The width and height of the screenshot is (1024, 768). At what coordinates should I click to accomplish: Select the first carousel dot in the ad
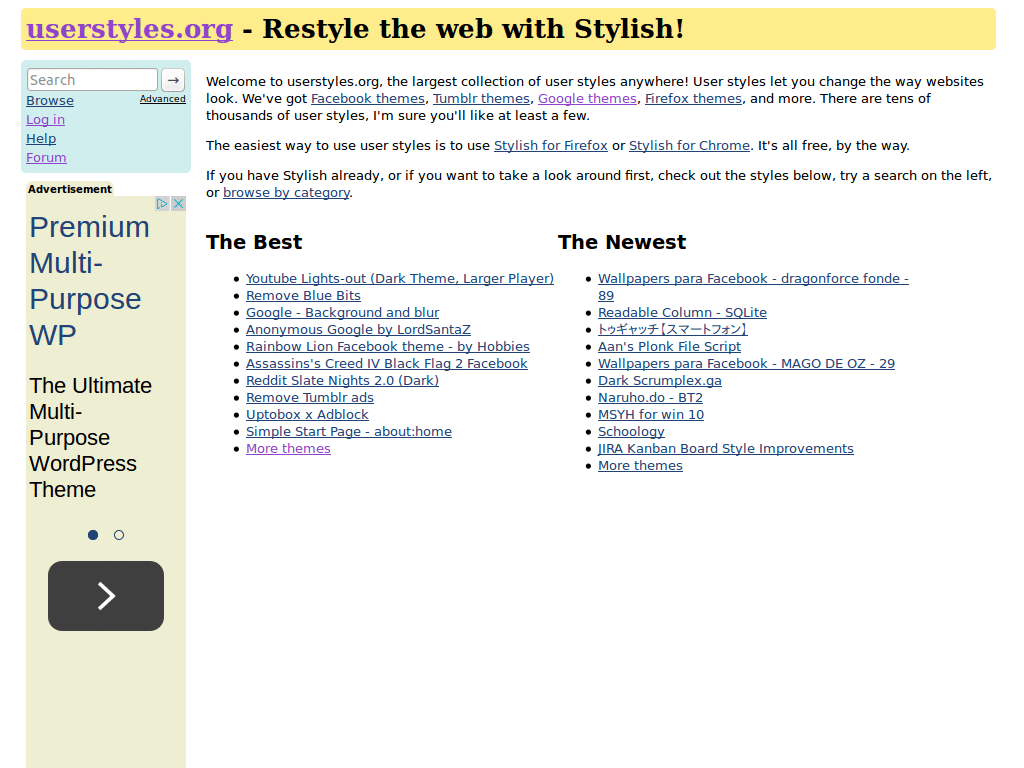[x=93, y=535]
